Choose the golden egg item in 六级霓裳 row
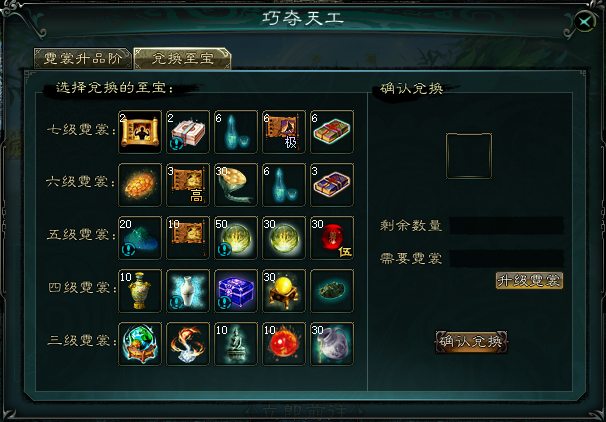This screenshot has height=422, width=606. coord(140,185)
